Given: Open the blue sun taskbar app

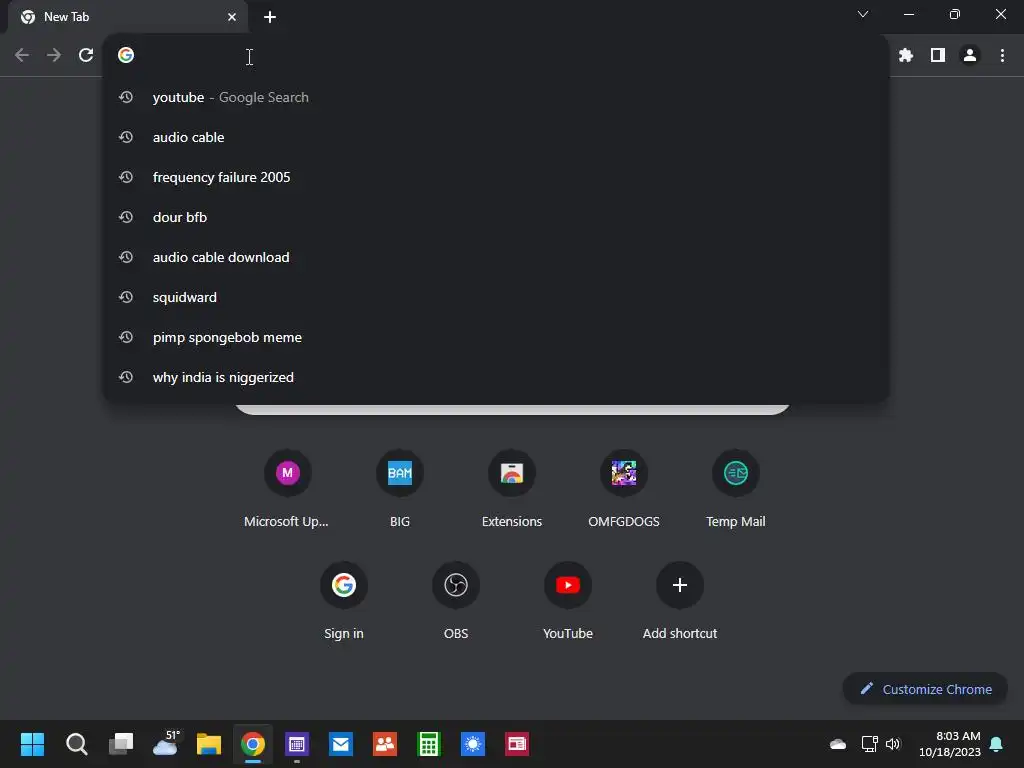Looking at the screenshot, I should click(473, 744).
